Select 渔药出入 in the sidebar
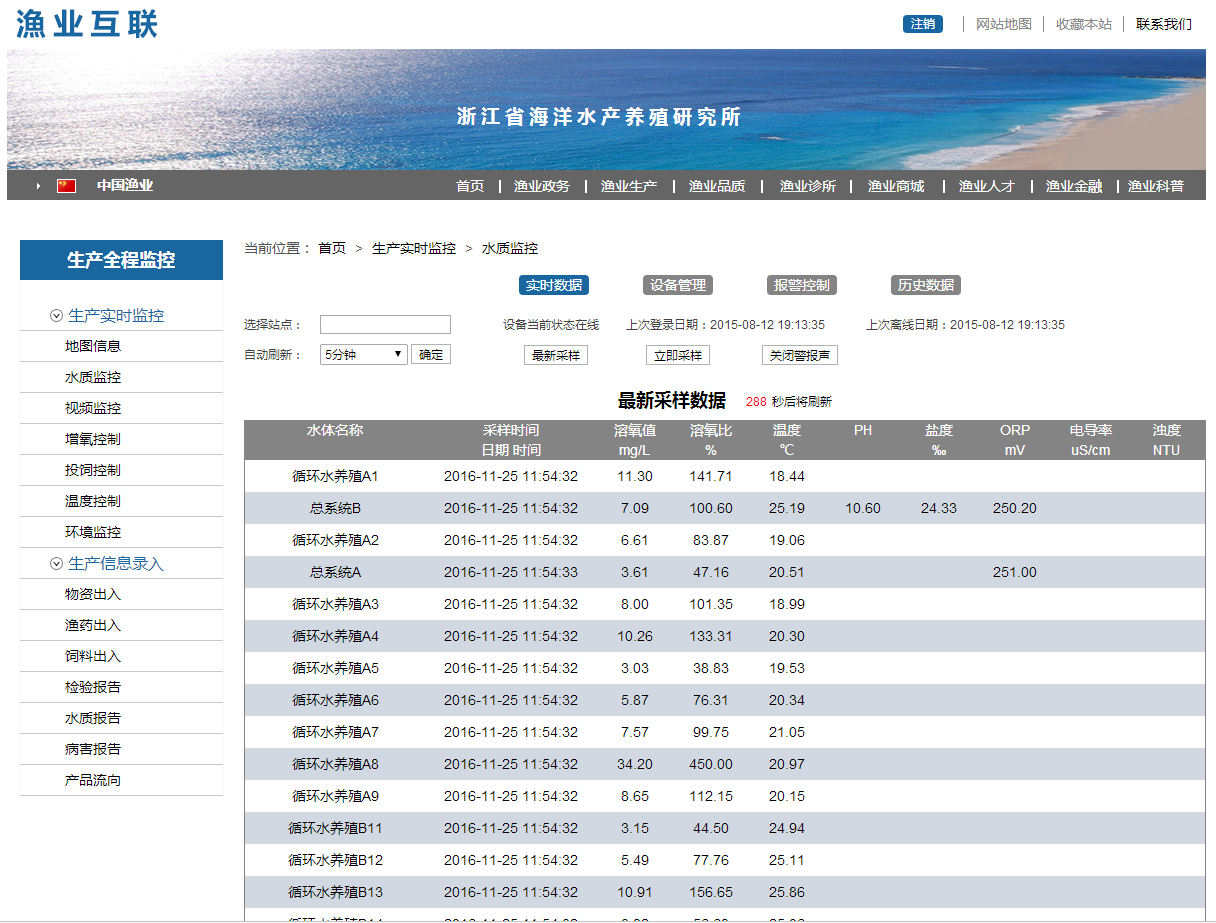The height and width of the screenshot is (923, 1216). (93, 626)
